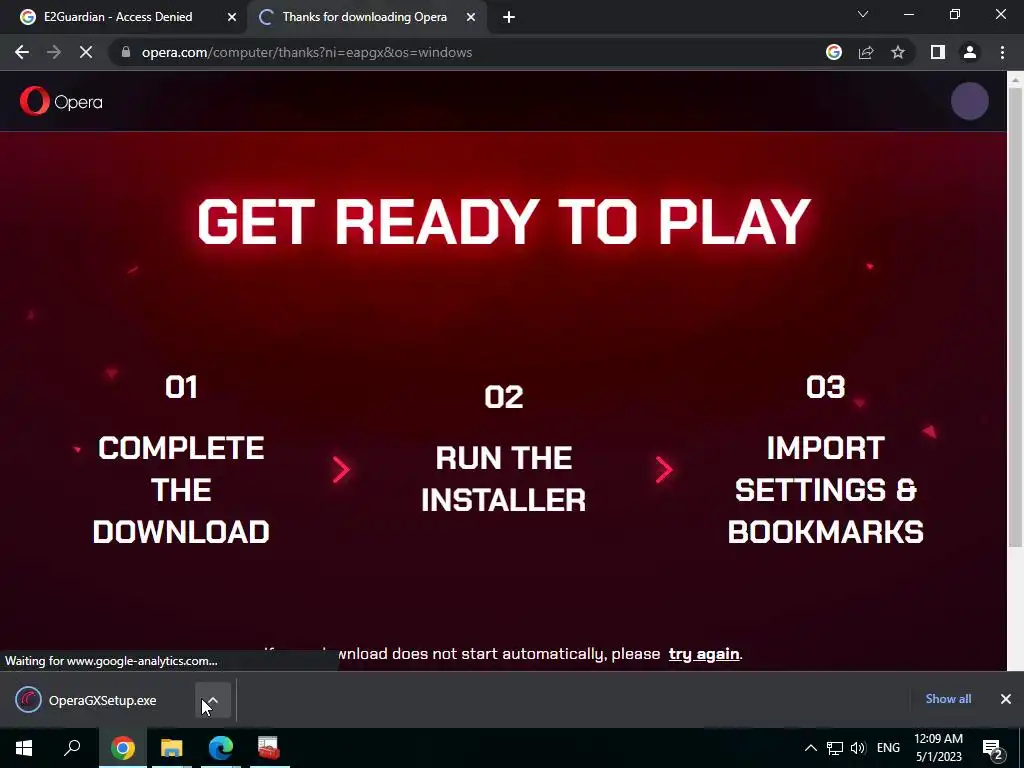Toggle Chrome side panel
Image resolution: width=1024 pixels, height=768 pixels.
(937, 52)
